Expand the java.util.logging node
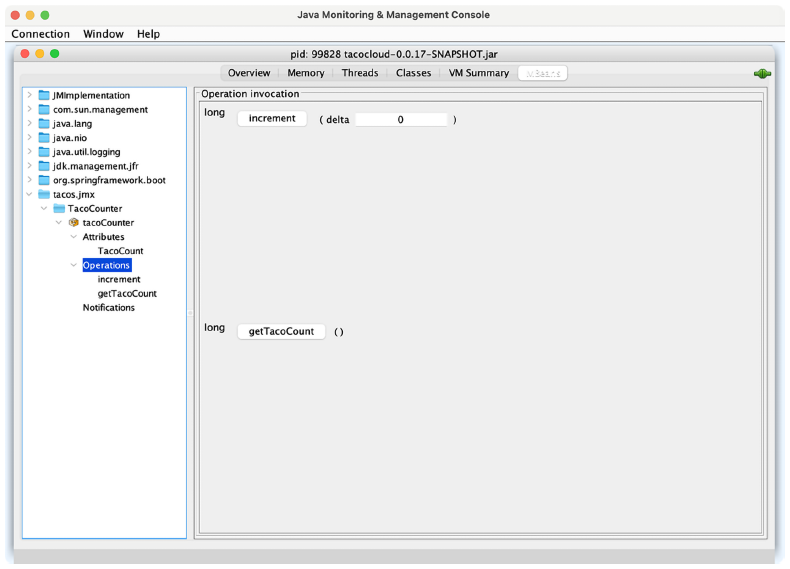 30,152
